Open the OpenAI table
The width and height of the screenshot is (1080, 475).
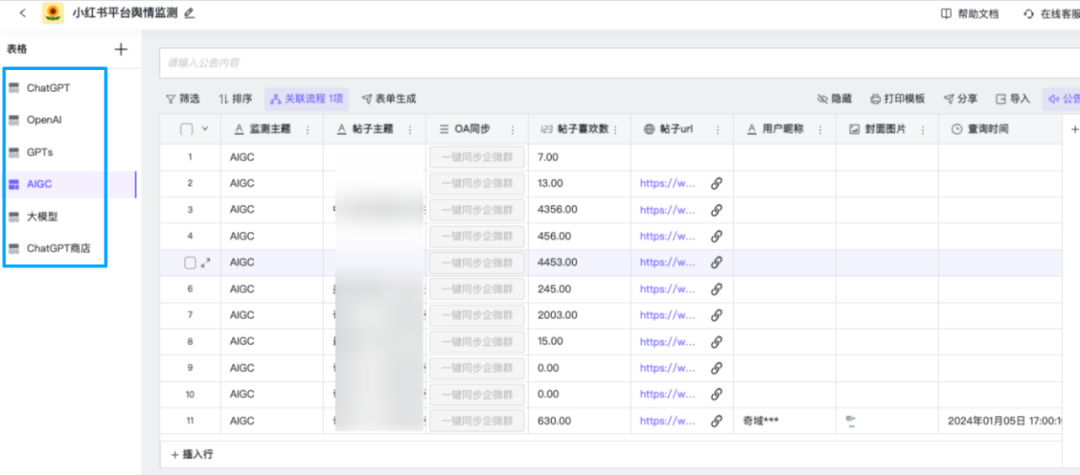point(45,120)
